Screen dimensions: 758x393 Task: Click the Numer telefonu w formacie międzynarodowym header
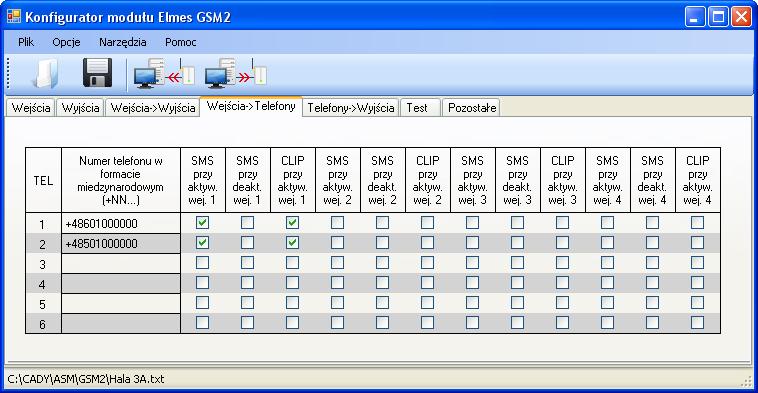tap(121, 180)
